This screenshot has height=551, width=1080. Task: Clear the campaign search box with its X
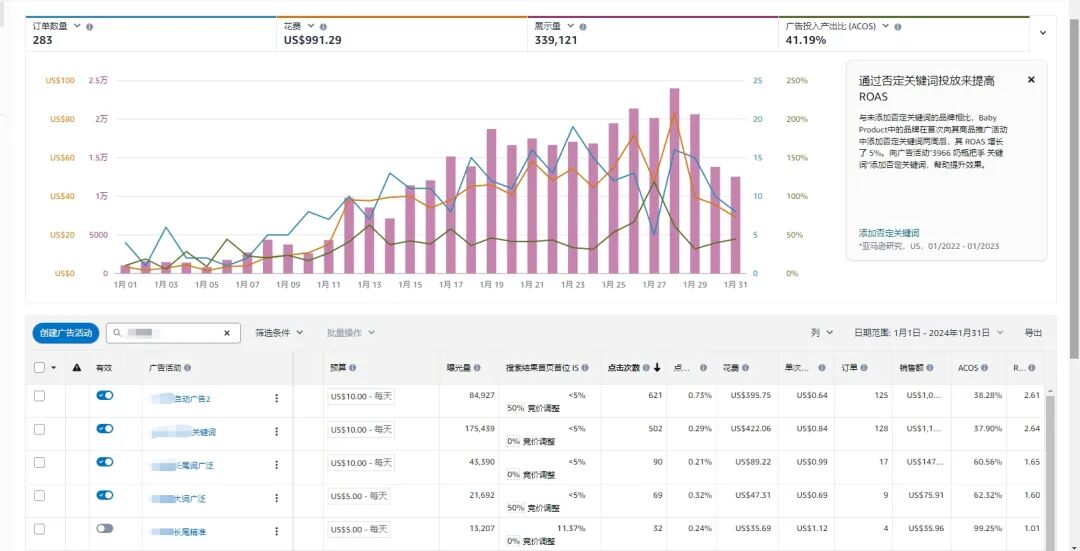(227, 333)
